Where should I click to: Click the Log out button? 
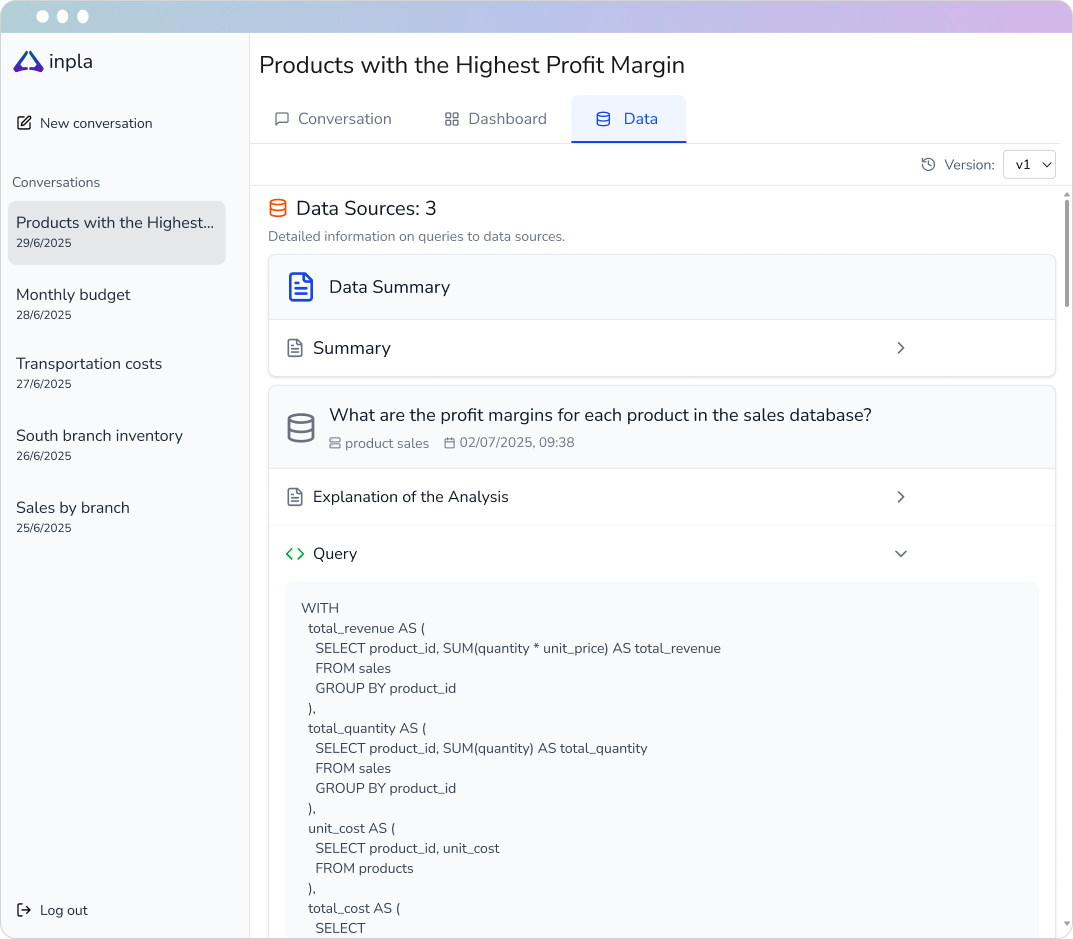(53, 910)
